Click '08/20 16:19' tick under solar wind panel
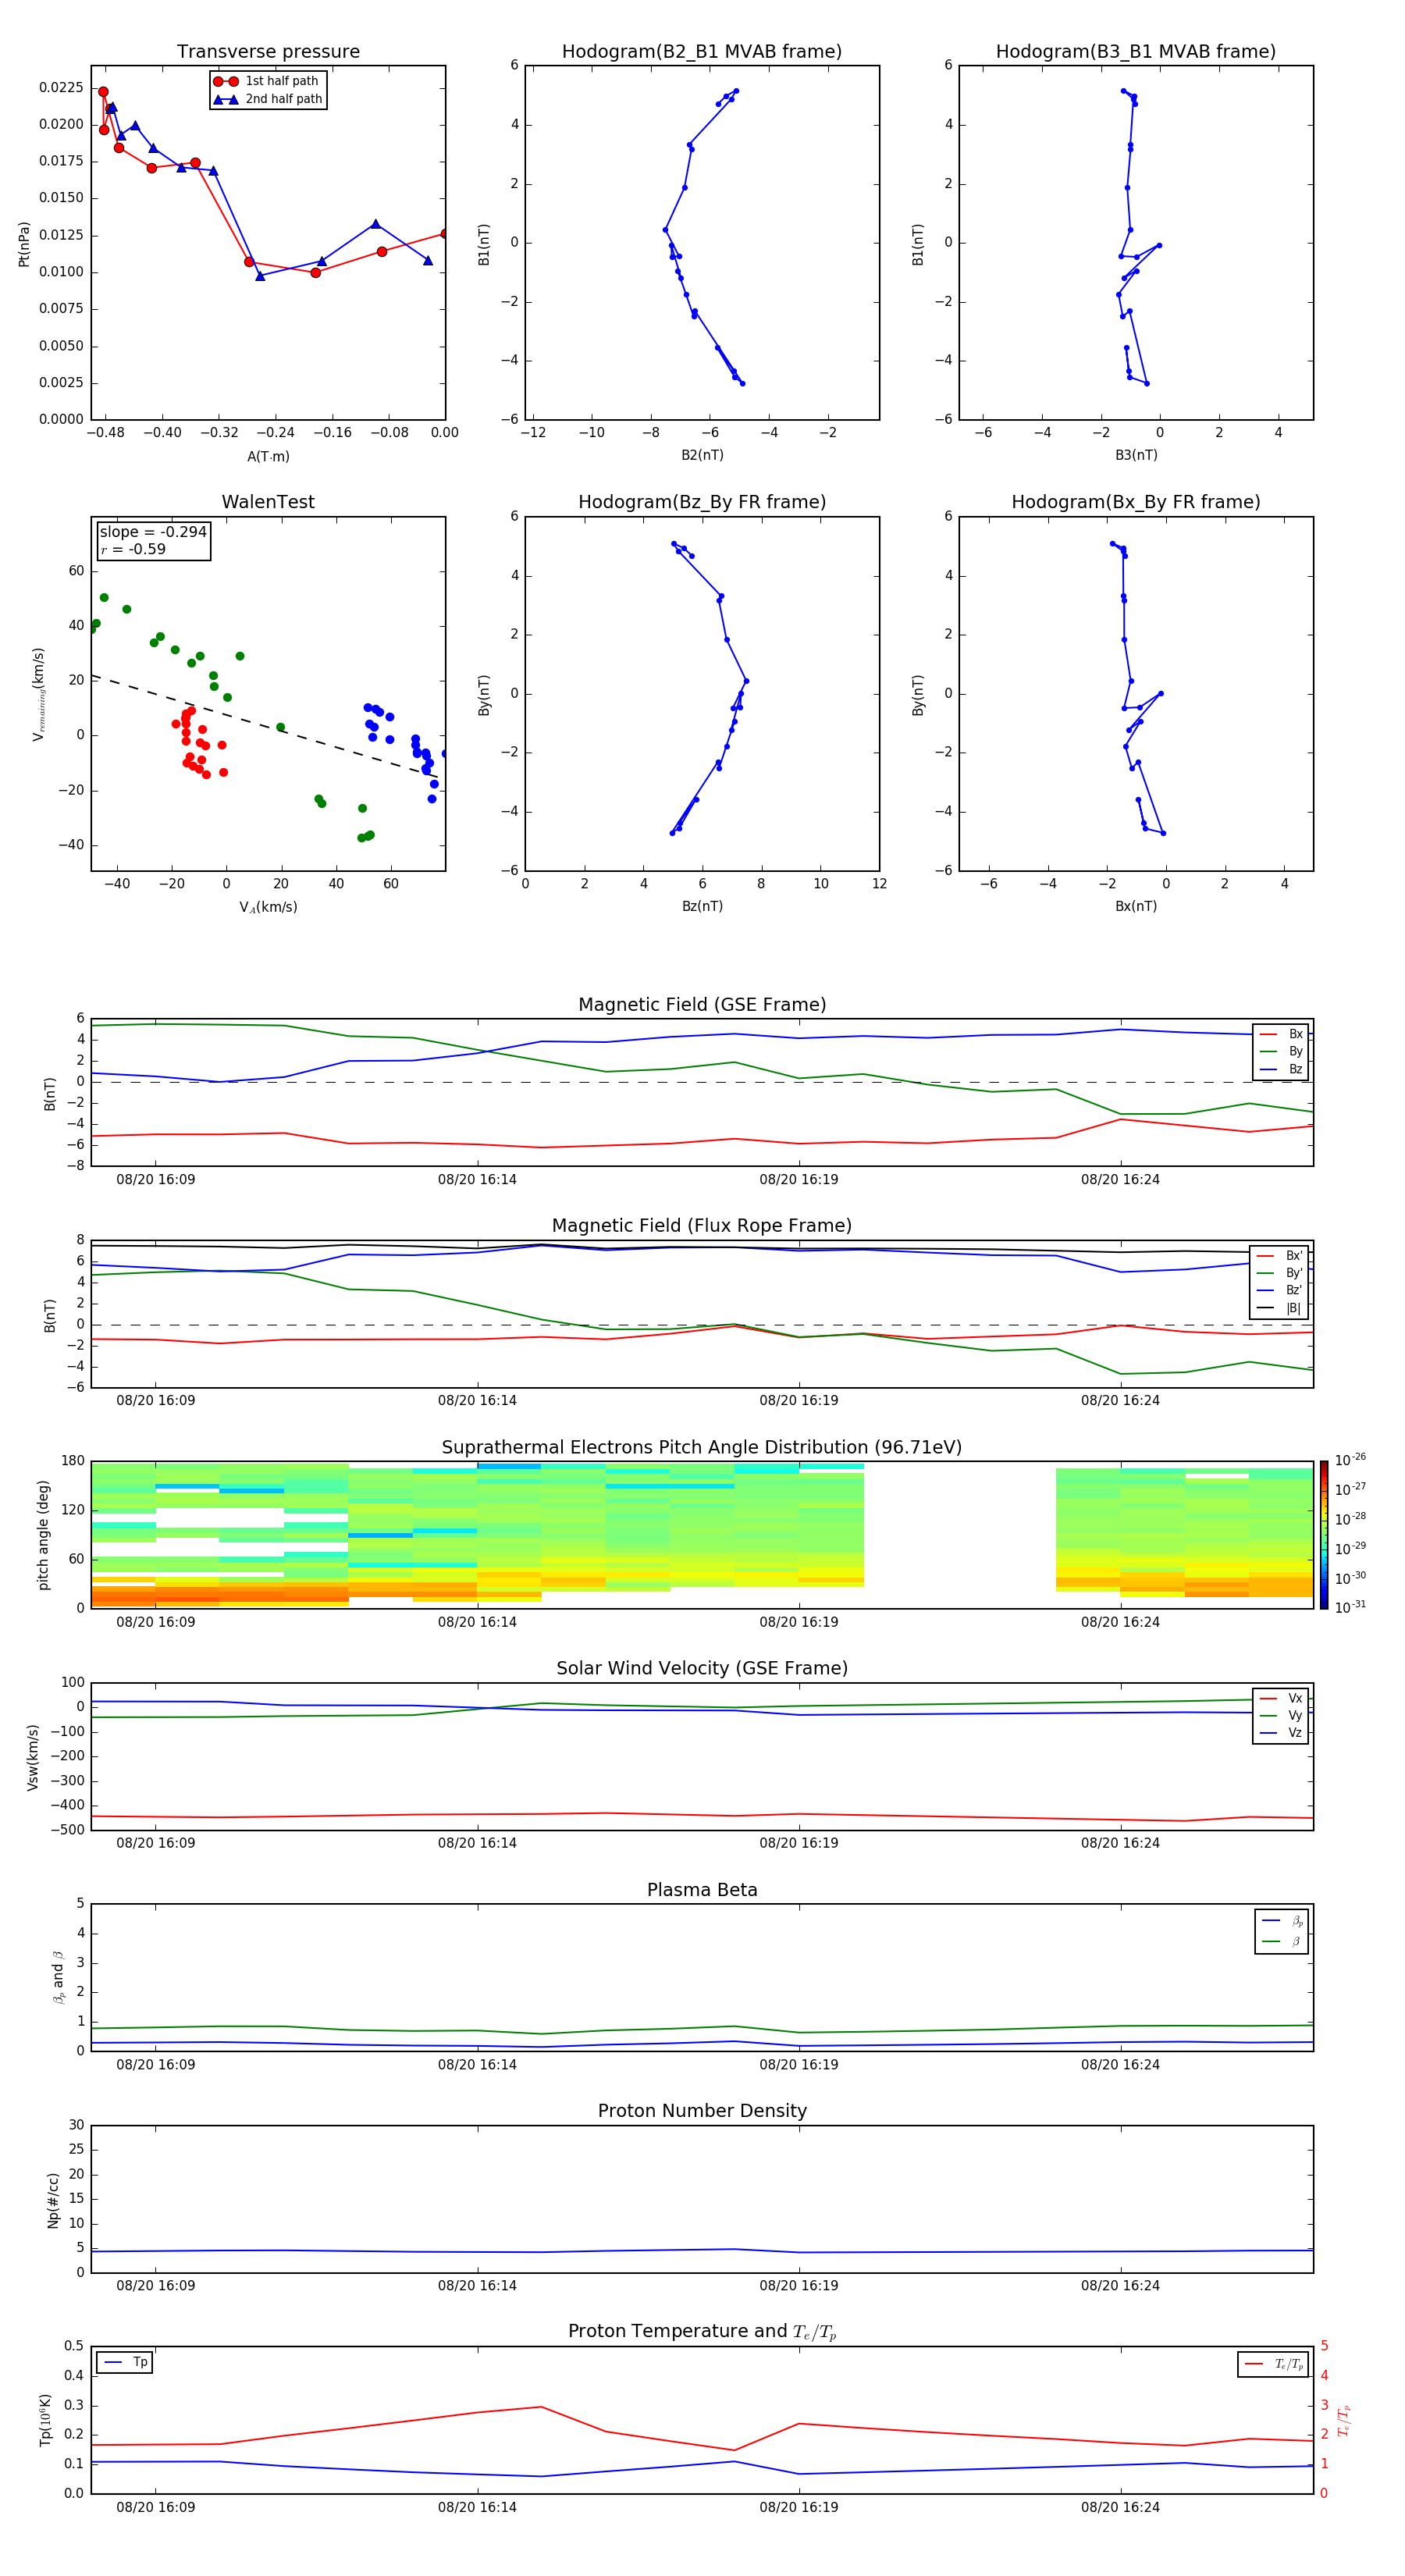The height and width of the screenshot is (2576, 1405). [x=799, y=1843]
